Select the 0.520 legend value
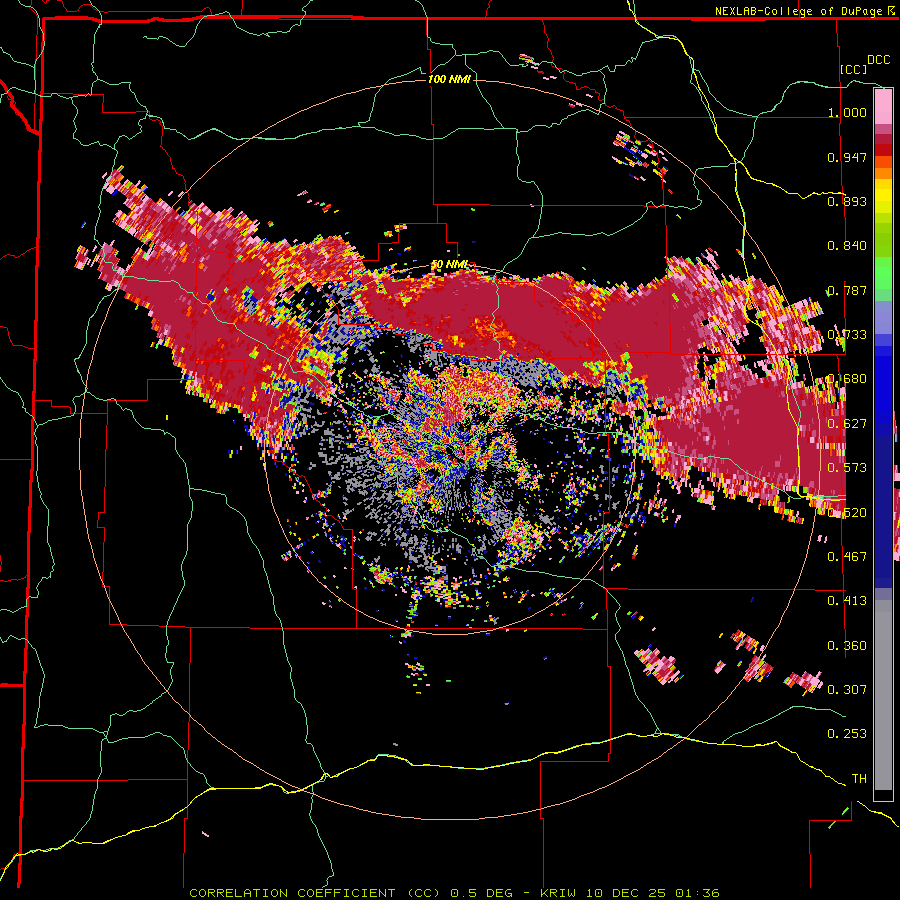900x900 pixels. (x=847, y=512)
